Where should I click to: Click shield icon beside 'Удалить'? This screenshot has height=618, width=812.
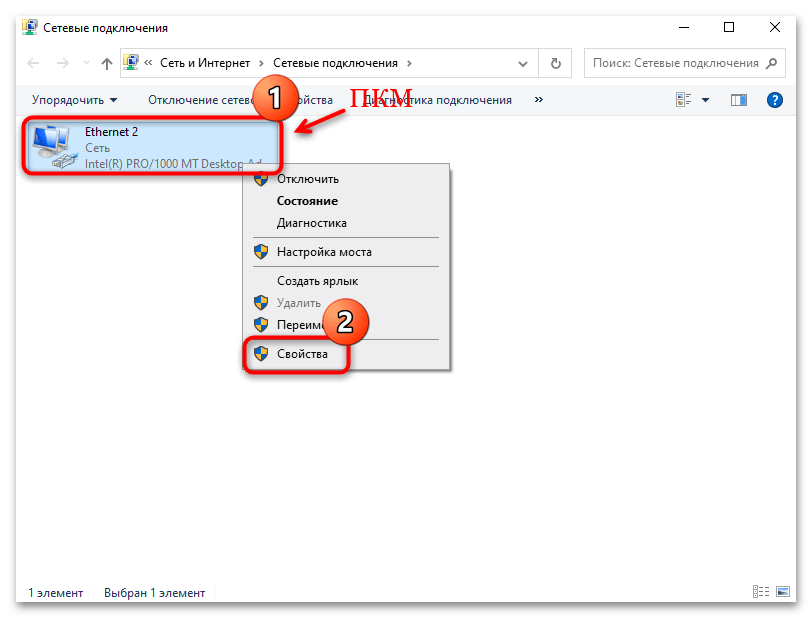(x=261, y=303)
